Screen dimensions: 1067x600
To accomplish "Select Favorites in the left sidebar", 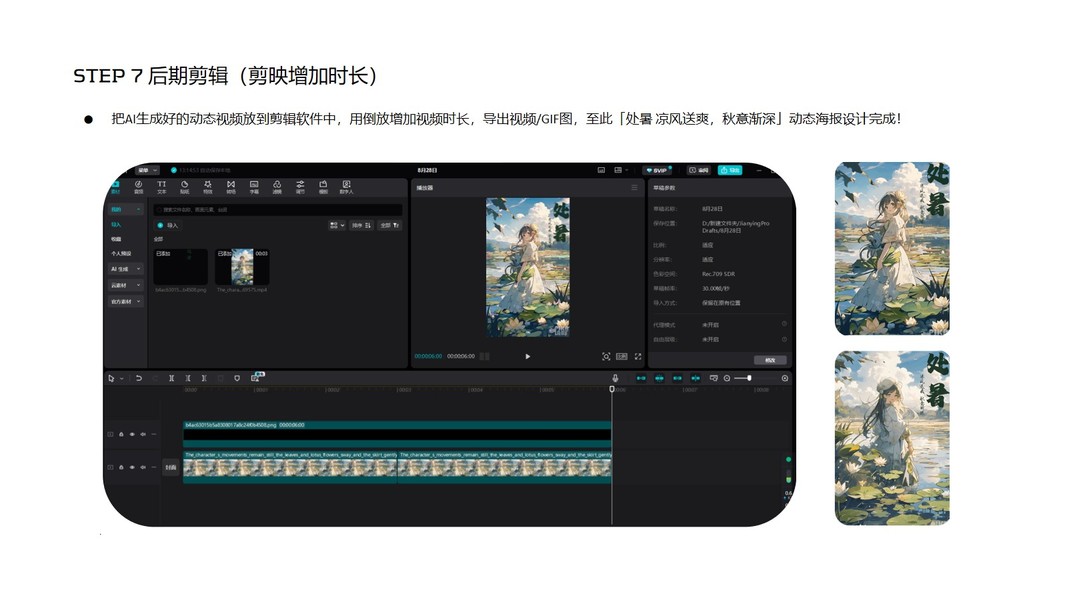I will [x=116, y=239].
